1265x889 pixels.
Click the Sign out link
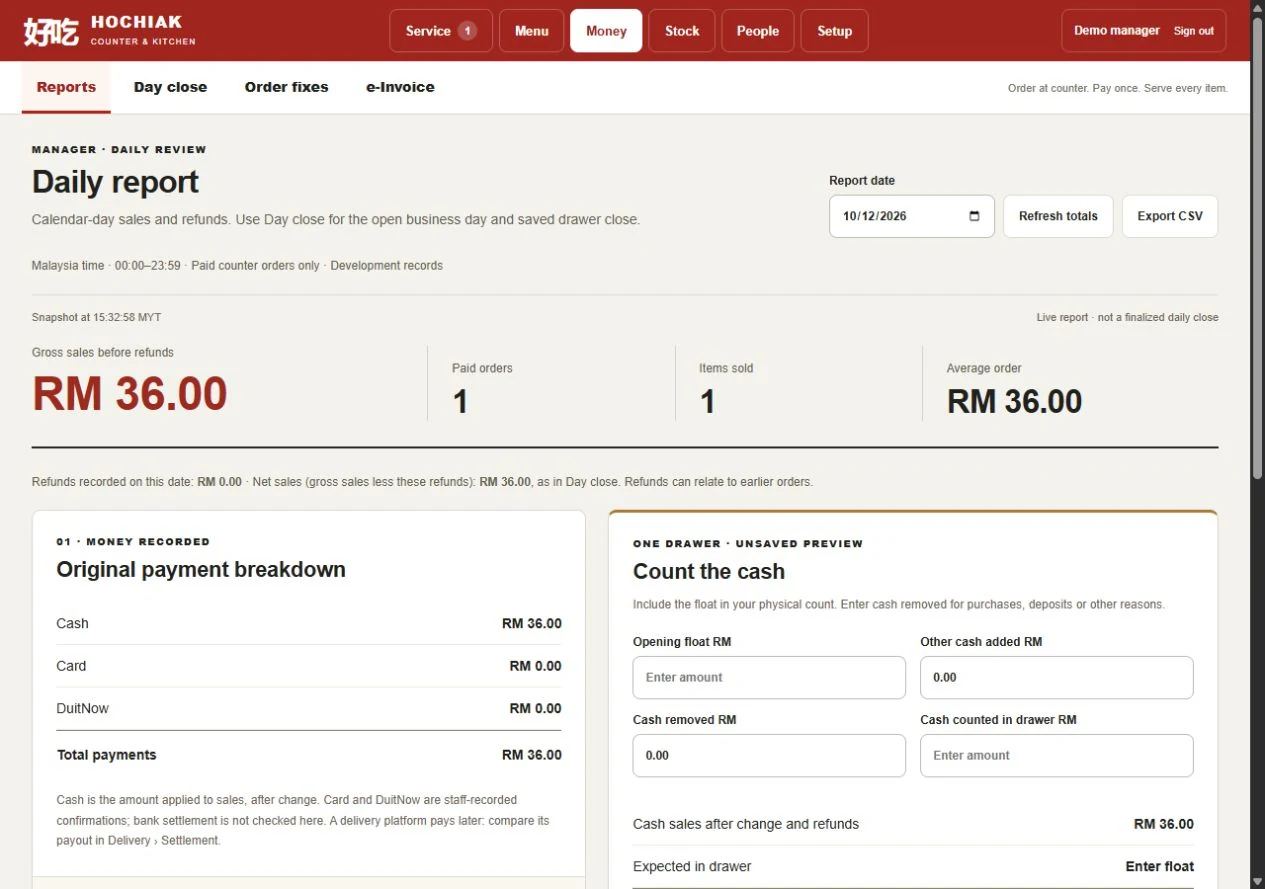tap(1194, 31)
